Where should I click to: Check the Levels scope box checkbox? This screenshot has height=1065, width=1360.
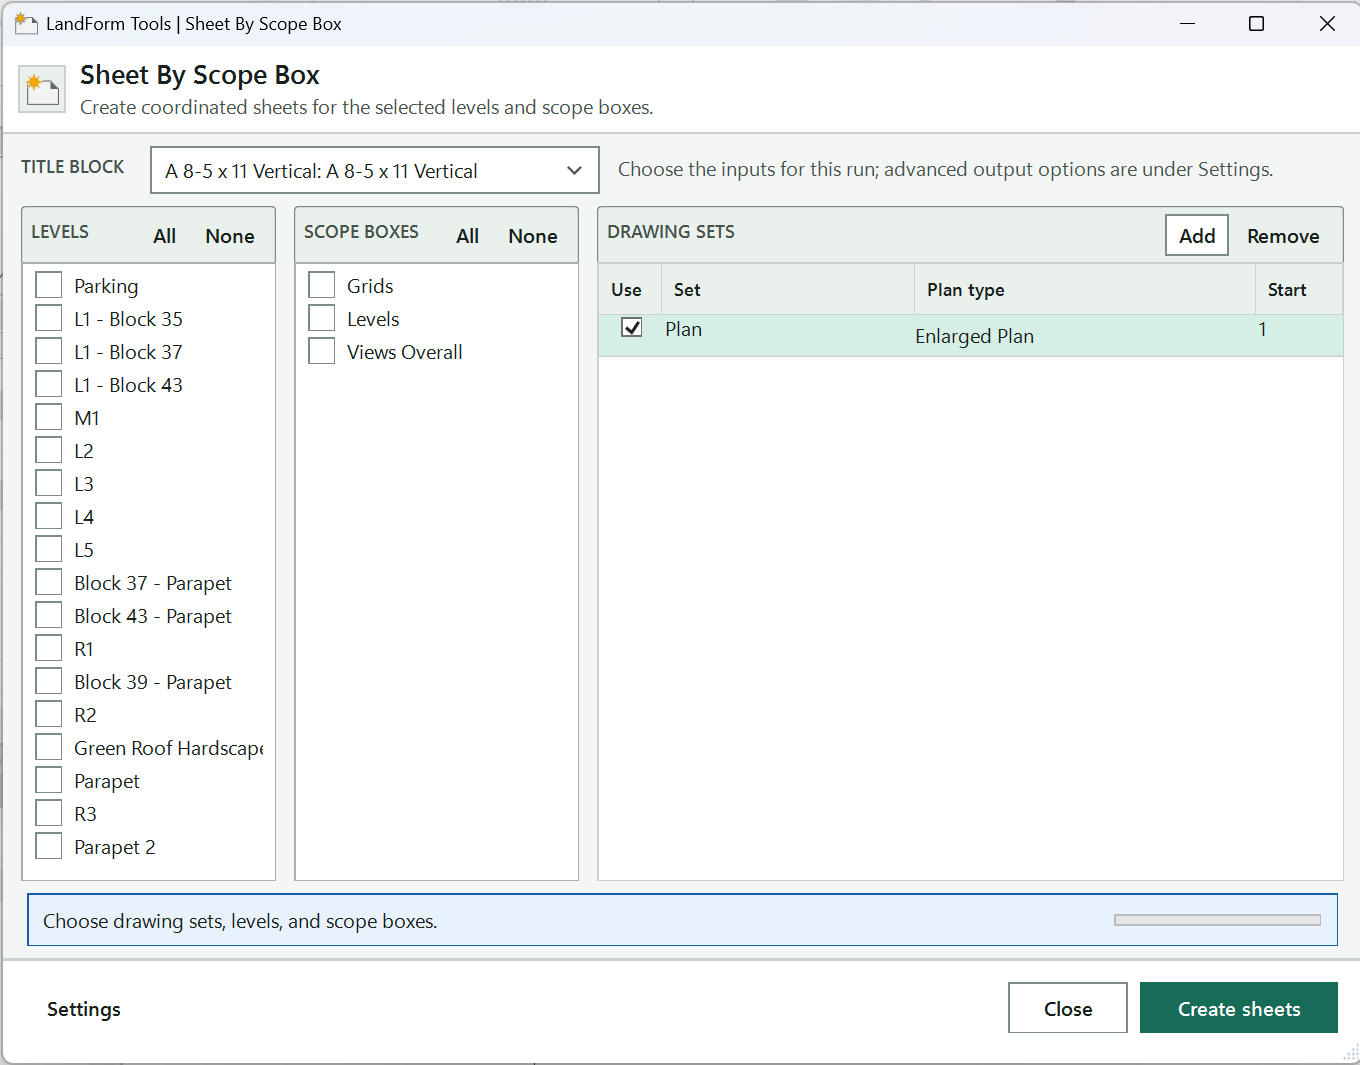click(322, 318)
